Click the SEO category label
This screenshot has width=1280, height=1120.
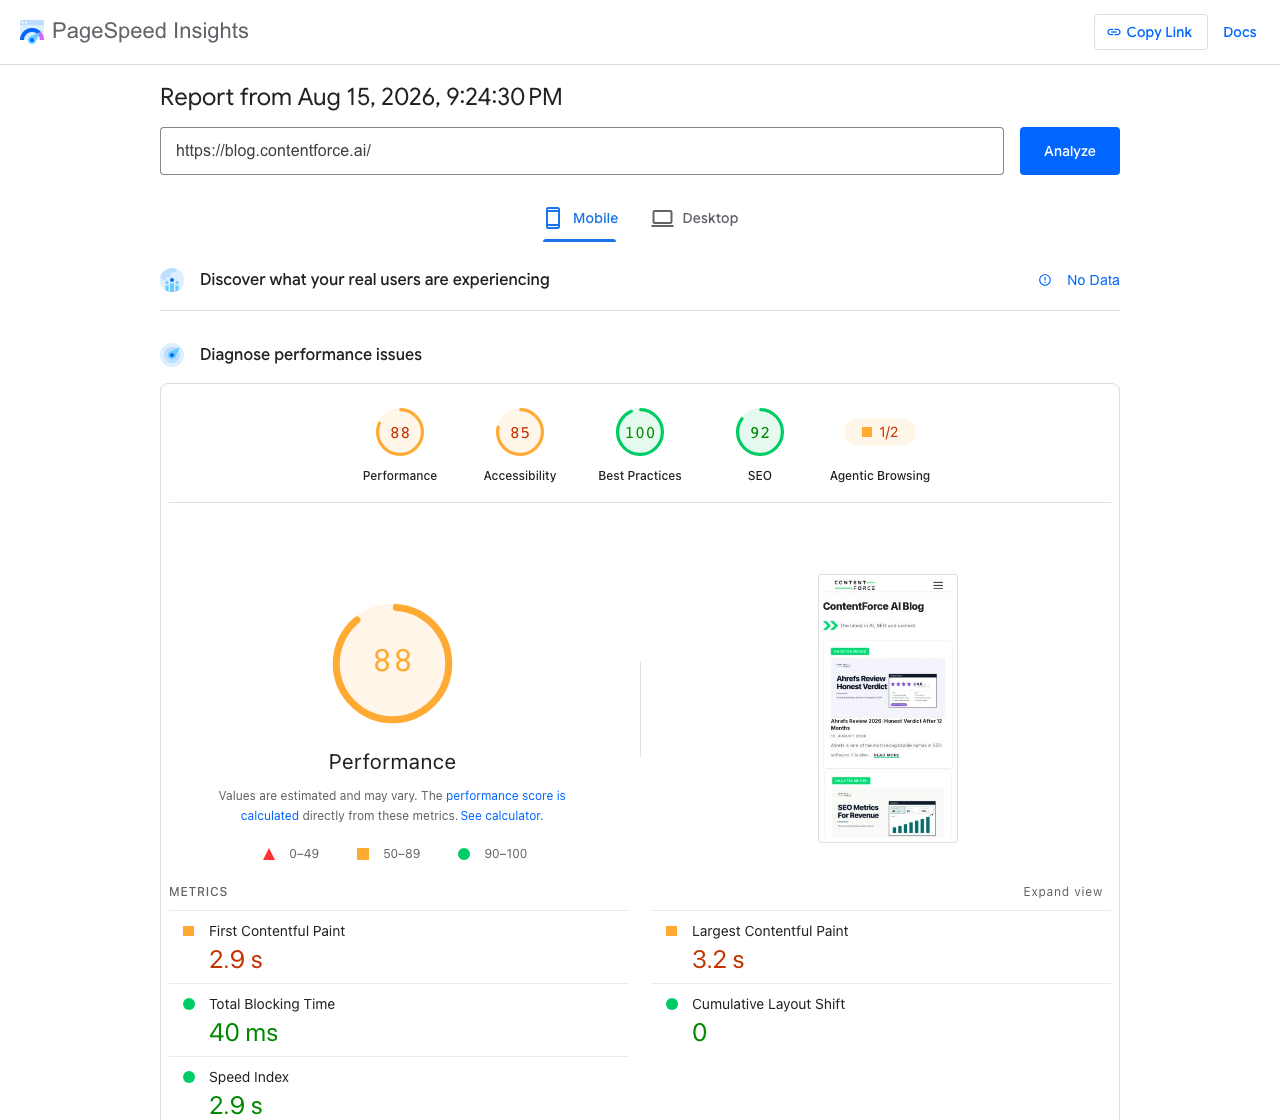click(x=760, y=476)
